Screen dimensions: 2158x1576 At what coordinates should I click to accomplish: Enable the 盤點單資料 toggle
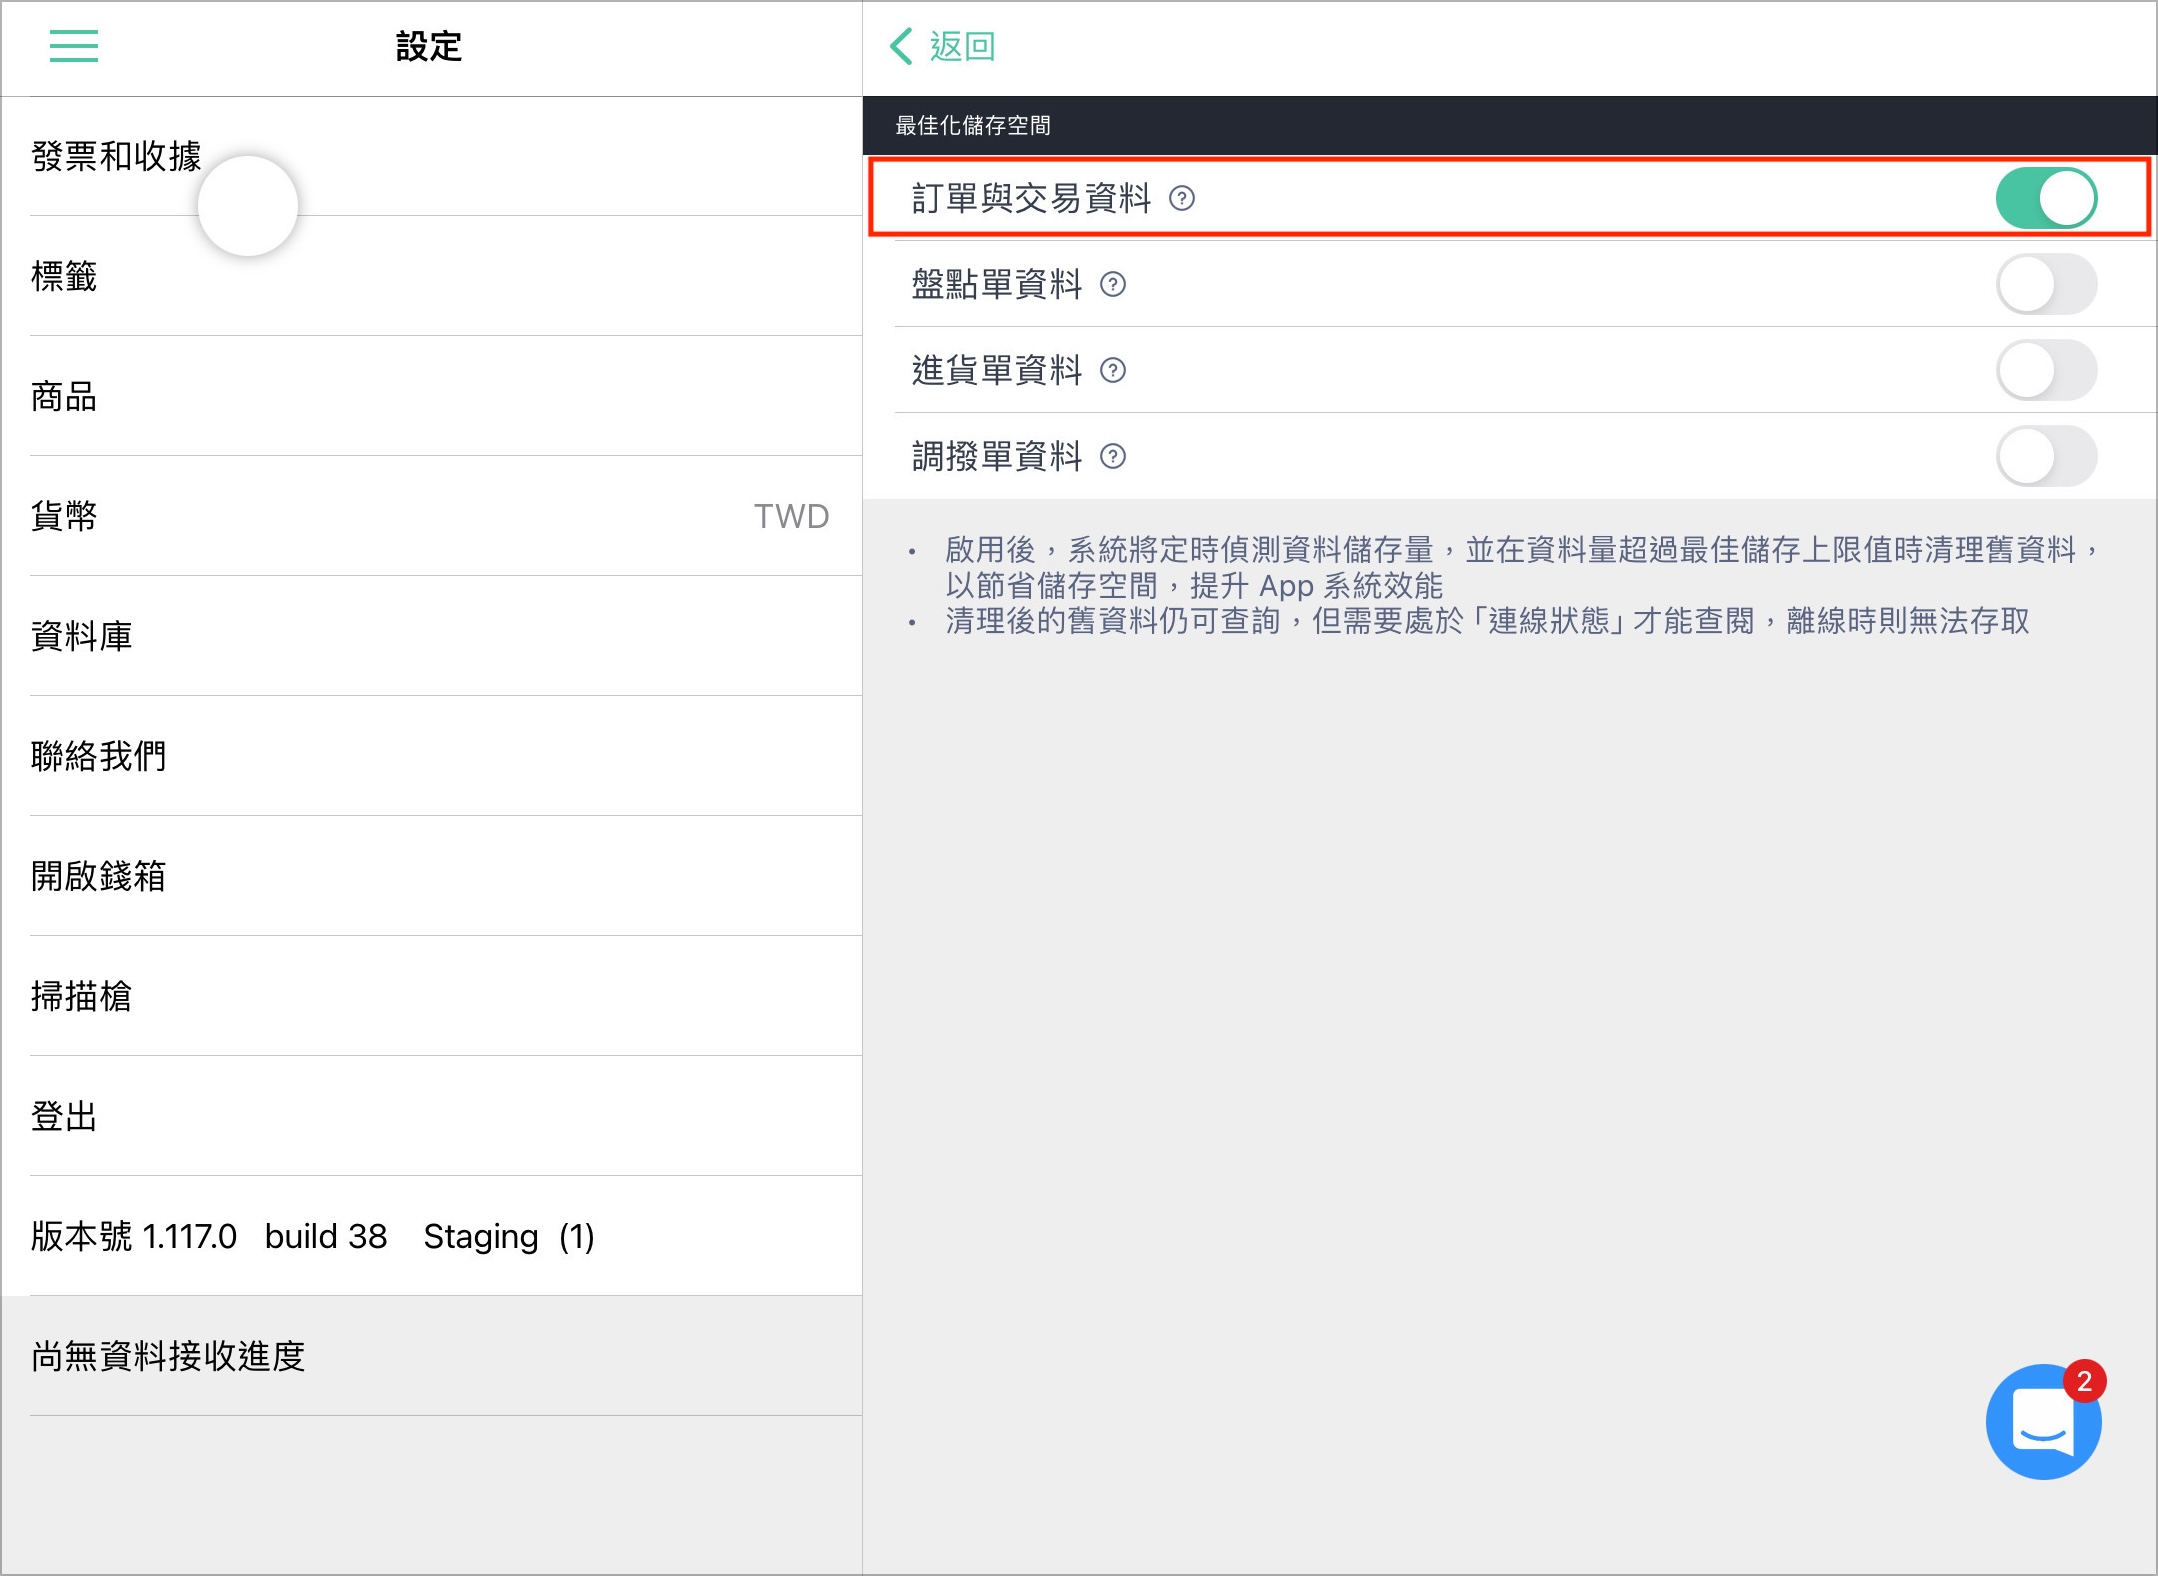[x=2046, y=285]
